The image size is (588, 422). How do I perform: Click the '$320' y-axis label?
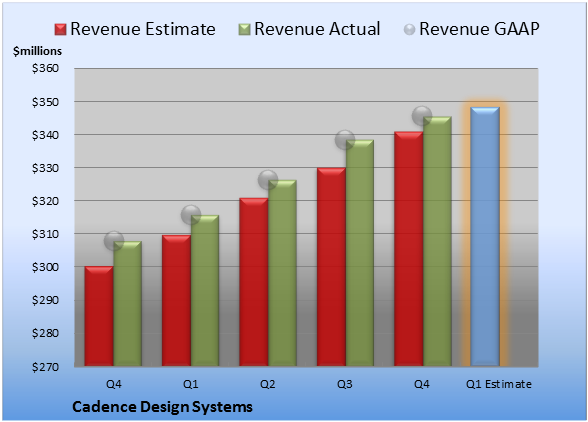[x=45, y=201]
